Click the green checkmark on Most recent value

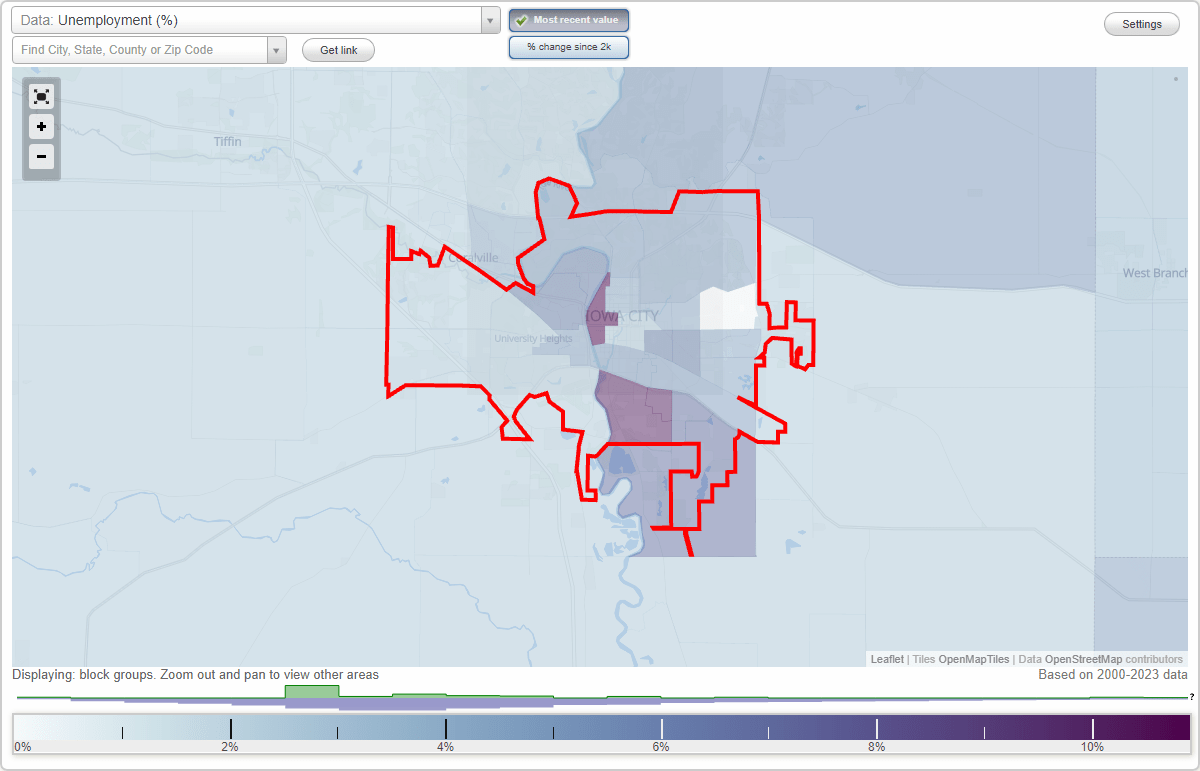(521, 19)
